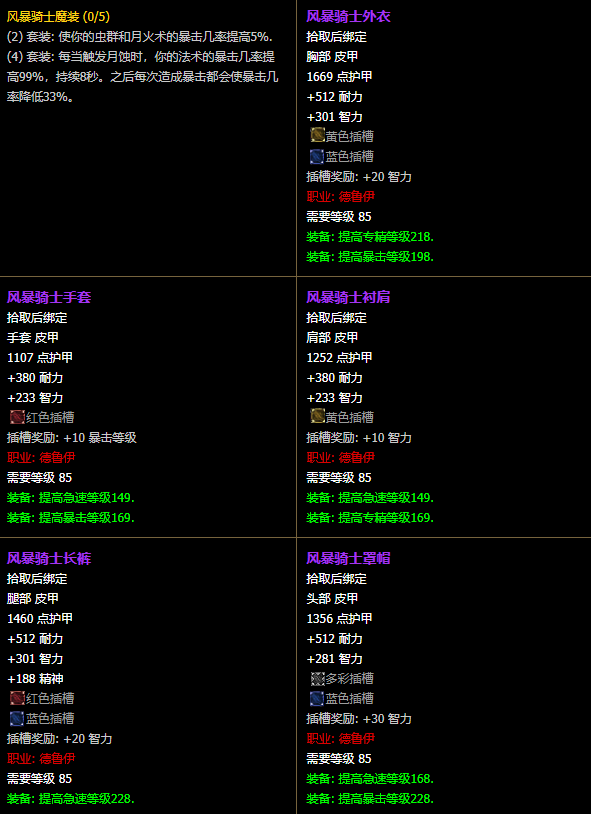Viewport: 591px width, 814px height.
Task: Open the 风暴骑士手套 item title
Action: point(49,297)
